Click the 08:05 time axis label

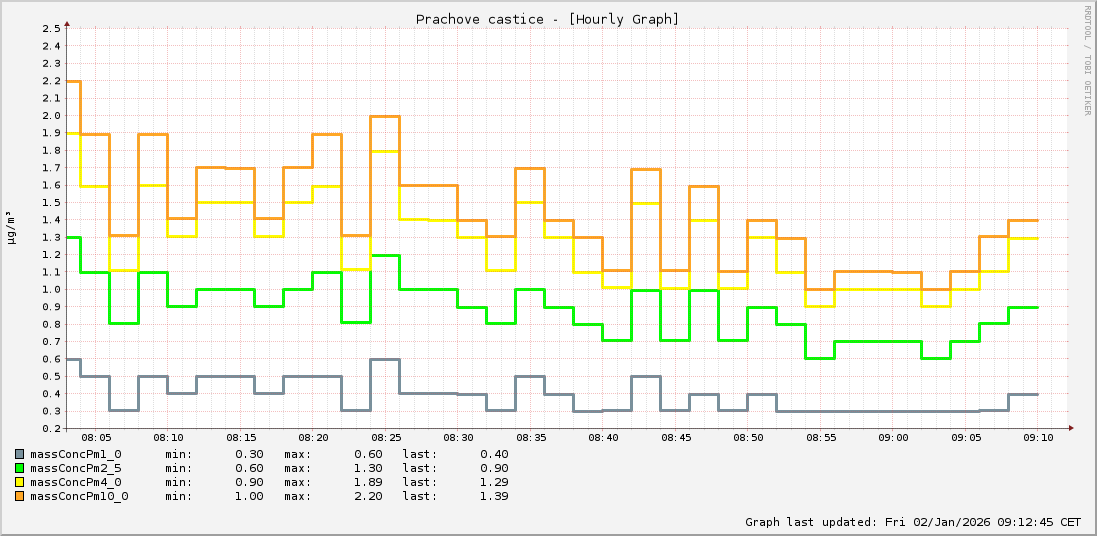[95, 438]
